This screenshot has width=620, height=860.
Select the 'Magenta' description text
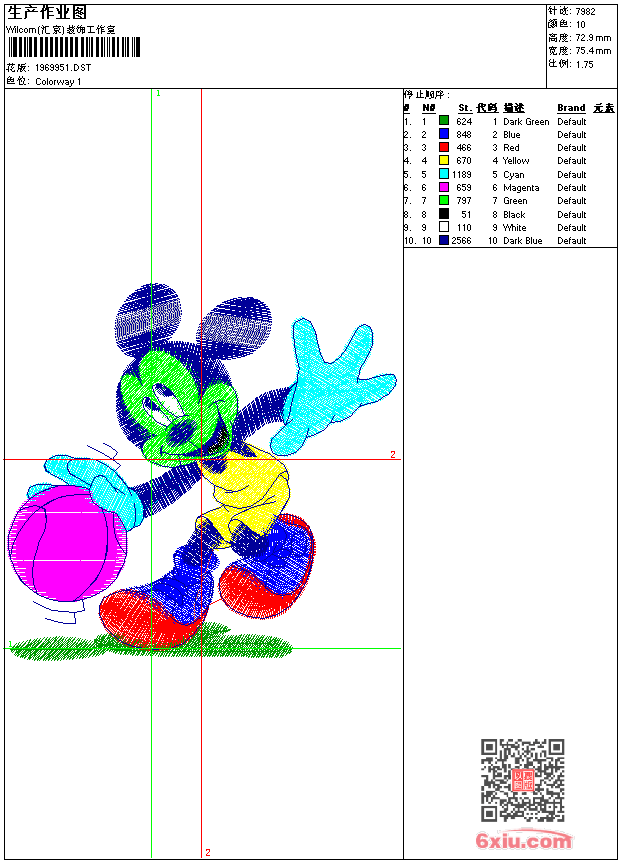[x=521, y=188]
